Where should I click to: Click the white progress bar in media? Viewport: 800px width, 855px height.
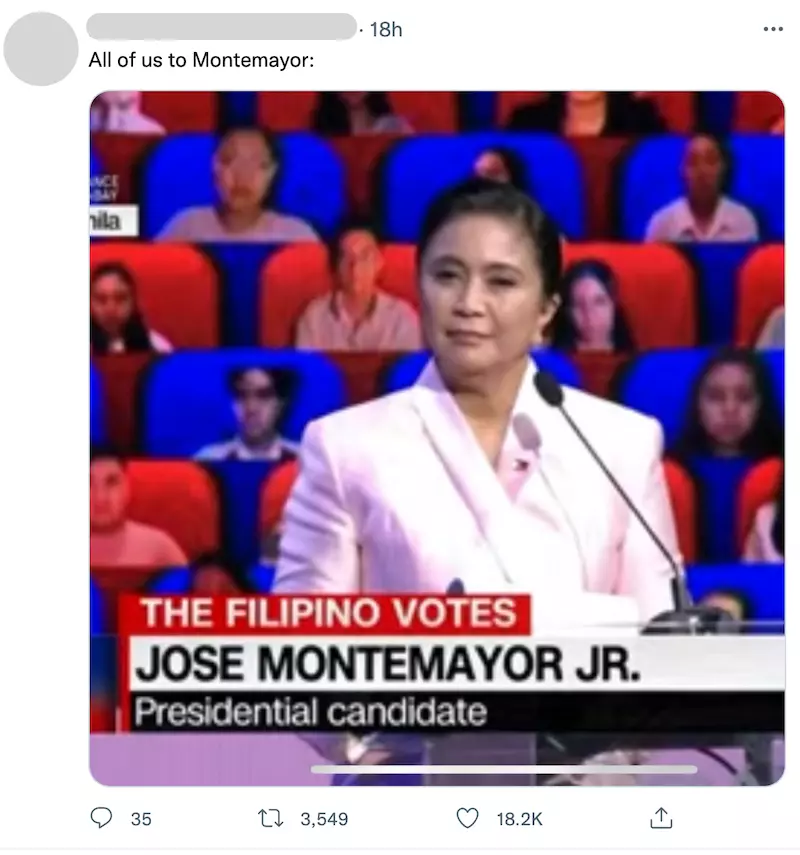click(x=504, y=769)
